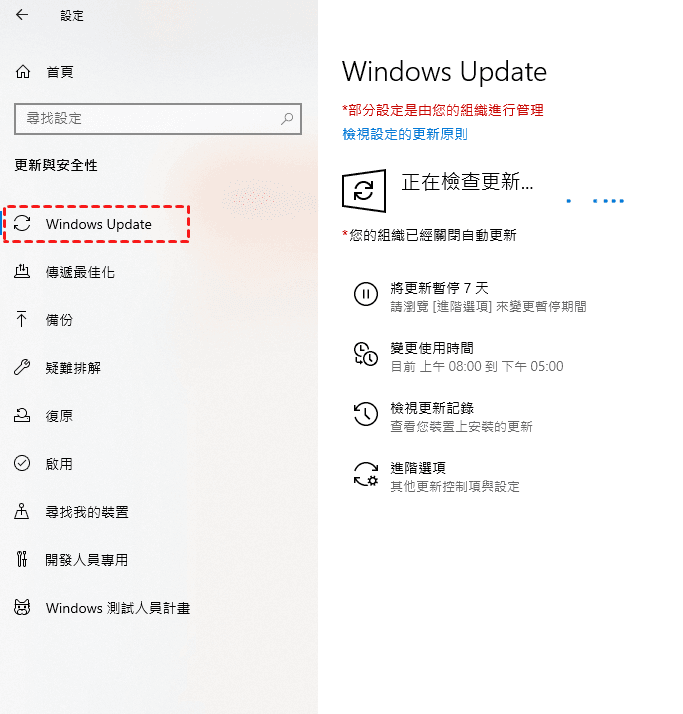This screenshot has height=714, width=683.
Task: Click the wrench icon for 疑難排解
Action: coord(22,367)
